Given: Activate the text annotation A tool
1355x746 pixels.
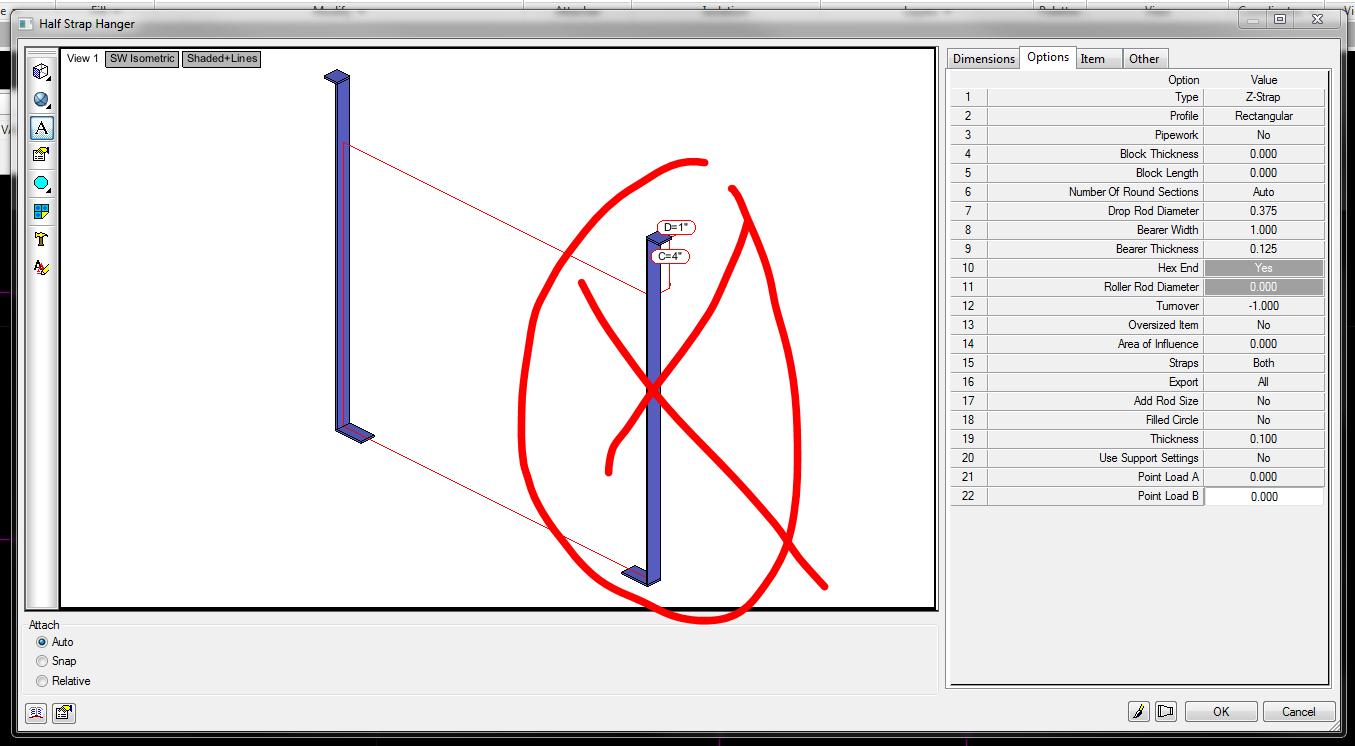Looking at the screenshot, I should tap(41, 127).
